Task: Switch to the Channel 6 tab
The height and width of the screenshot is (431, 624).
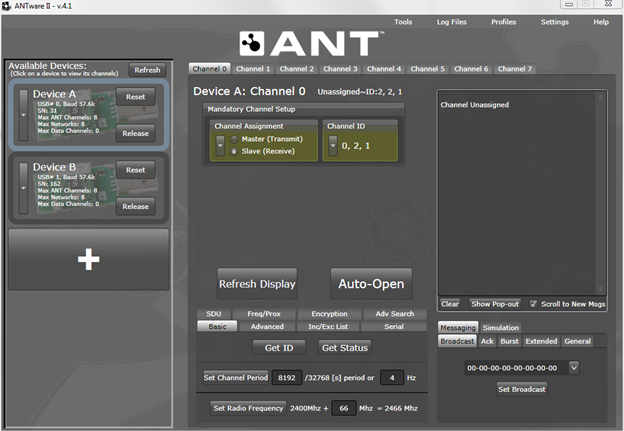Action: point(471,69)
